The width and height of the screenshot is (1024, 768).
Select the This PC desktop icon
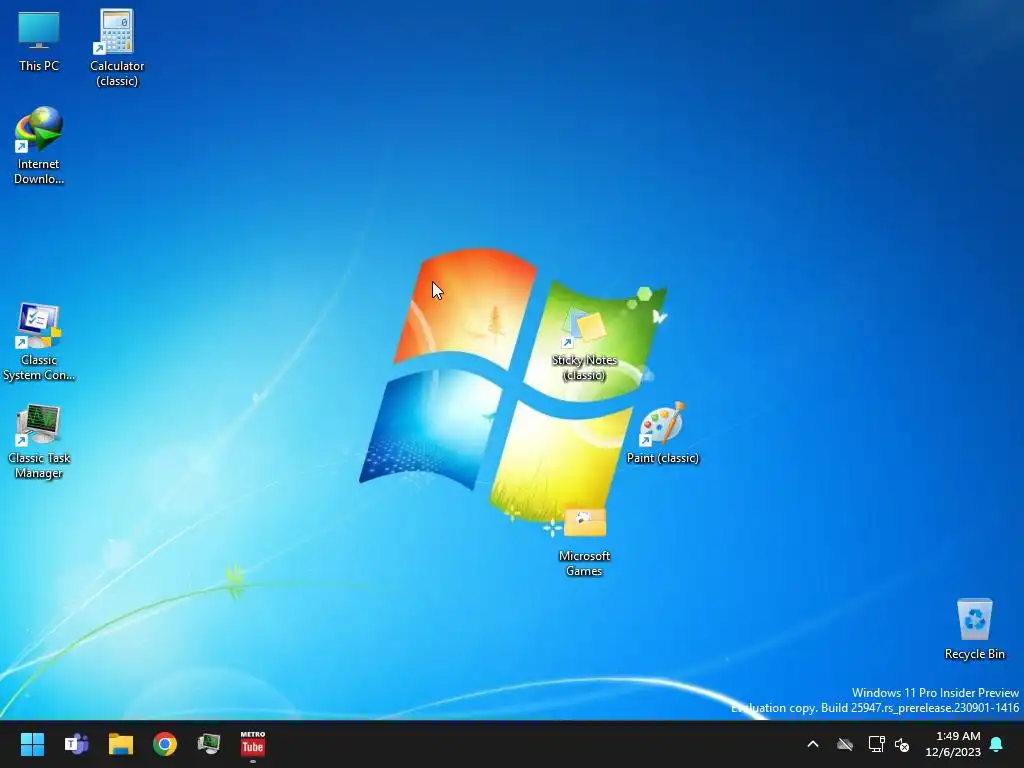(39, 41)
